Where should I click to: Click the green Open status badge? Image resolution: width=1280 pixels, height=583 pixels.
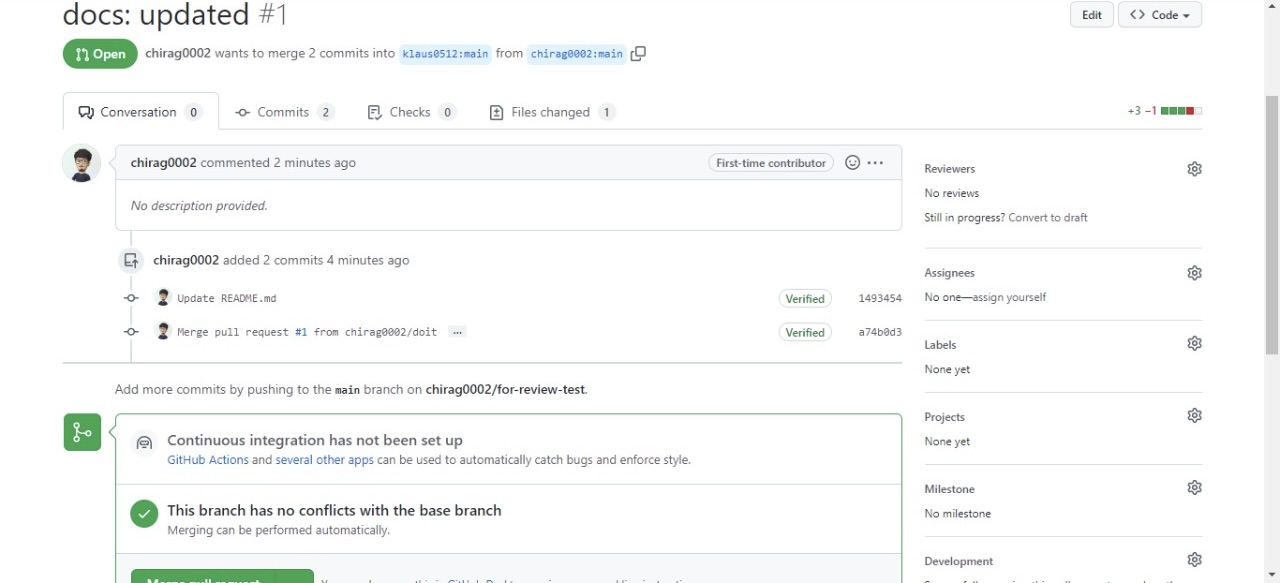pos(100,54)
